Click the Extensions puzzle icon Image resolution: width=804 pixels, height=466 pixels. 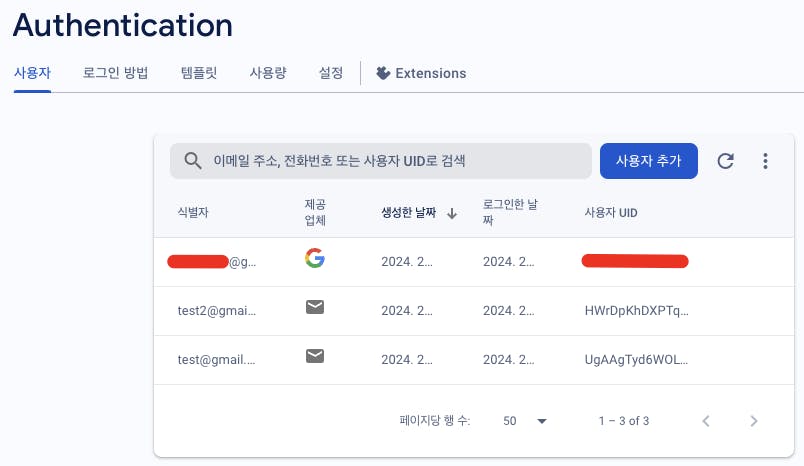[383, 73]
